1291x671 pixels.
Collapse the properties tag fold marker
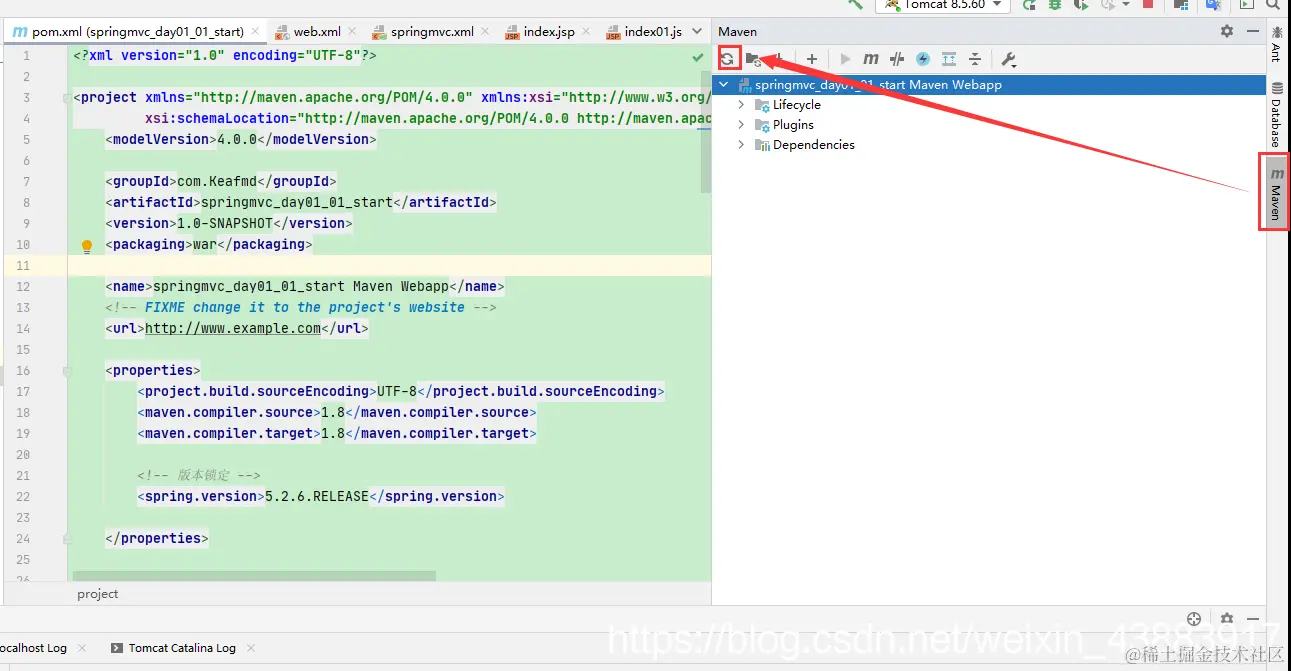click(67, 371)
